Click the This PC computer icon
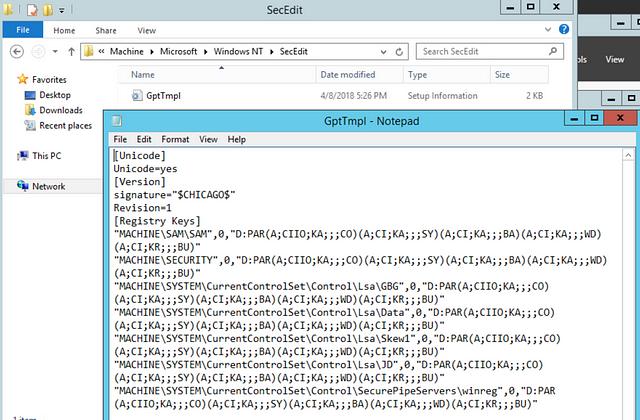This screenshot has width=640, height=420. (22, 156)
